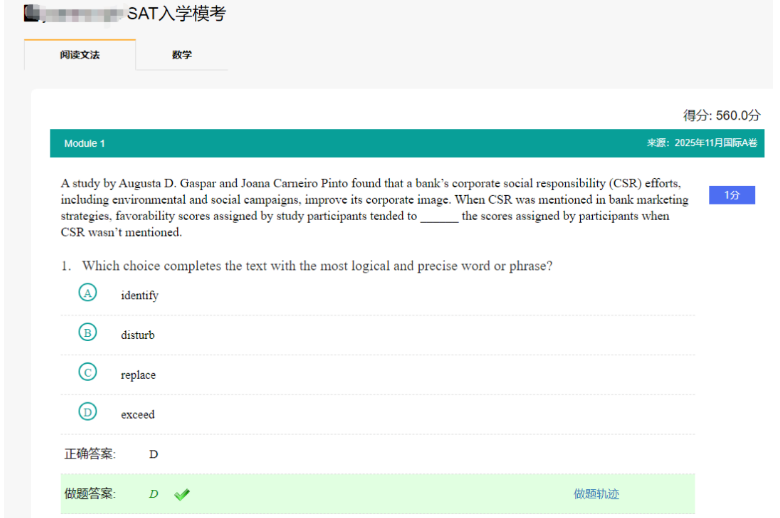
Task: Open the 做题轨迹 link
Action: click(x=596, y=494)
